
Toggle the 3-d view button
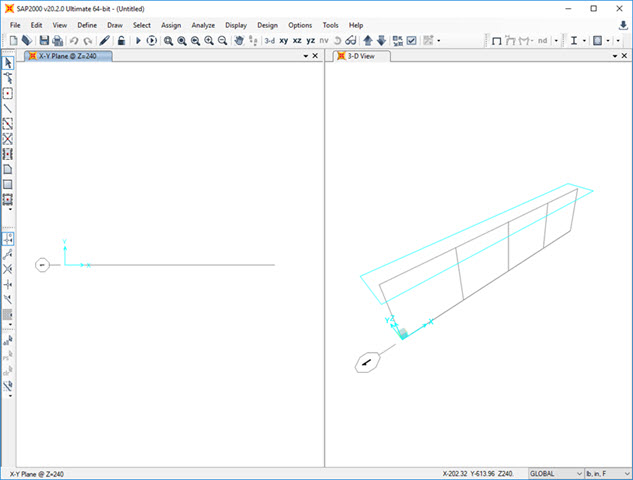click(269, 41)
